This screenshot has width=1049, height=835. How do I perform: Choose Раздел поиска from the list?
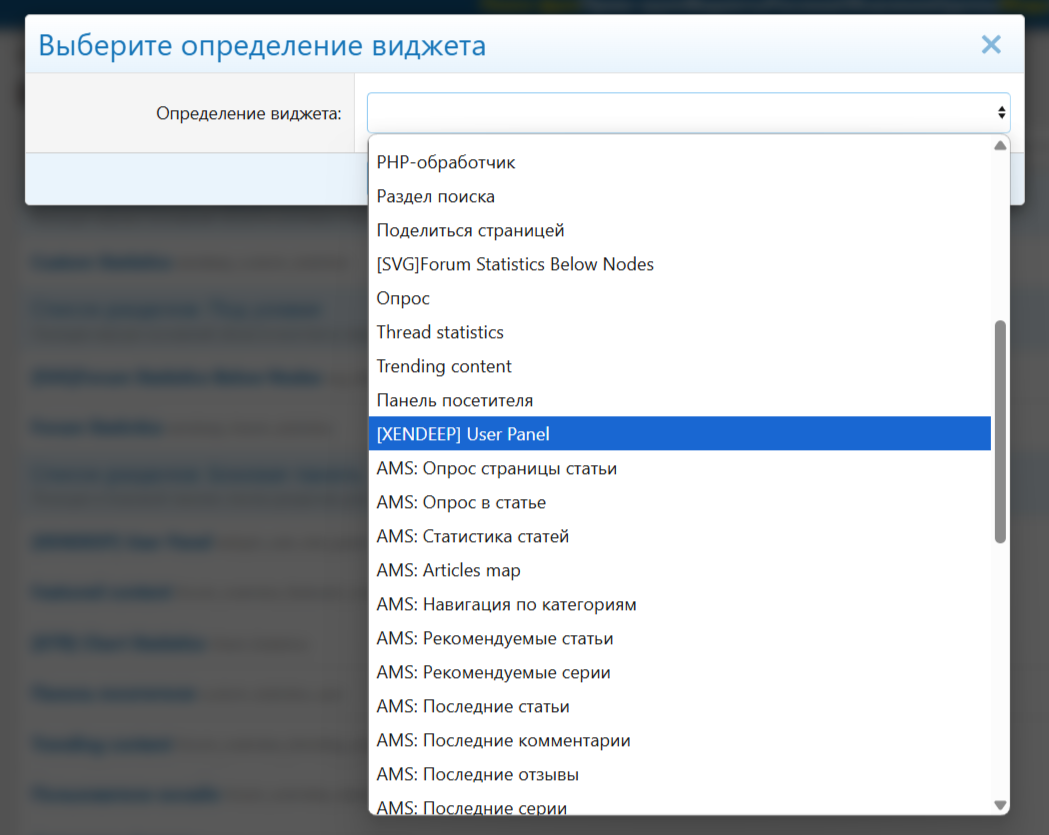[436, 196]
